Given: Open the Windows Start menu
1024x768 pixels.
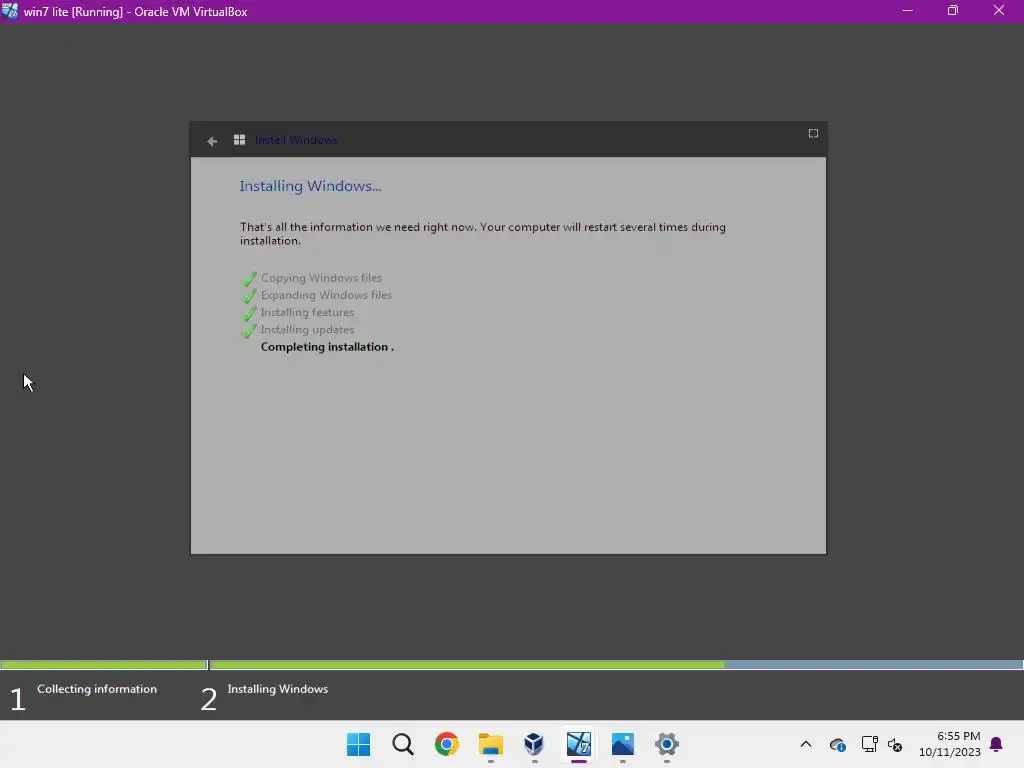Looking at the screenshot, I should (359, 744).
